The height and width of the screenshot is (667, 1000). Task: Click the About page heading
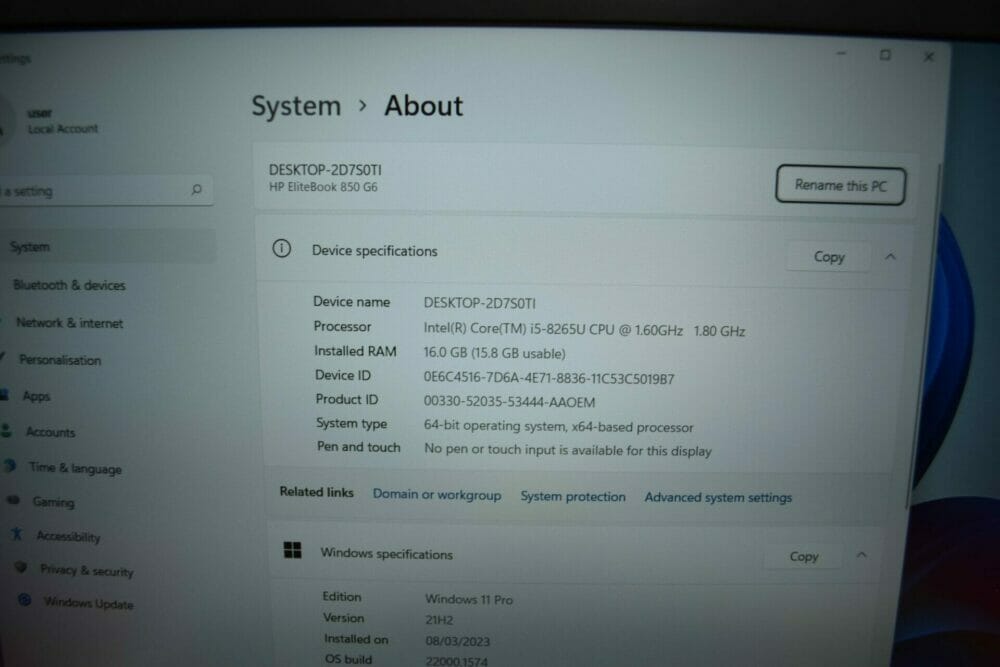coord(423,106)
